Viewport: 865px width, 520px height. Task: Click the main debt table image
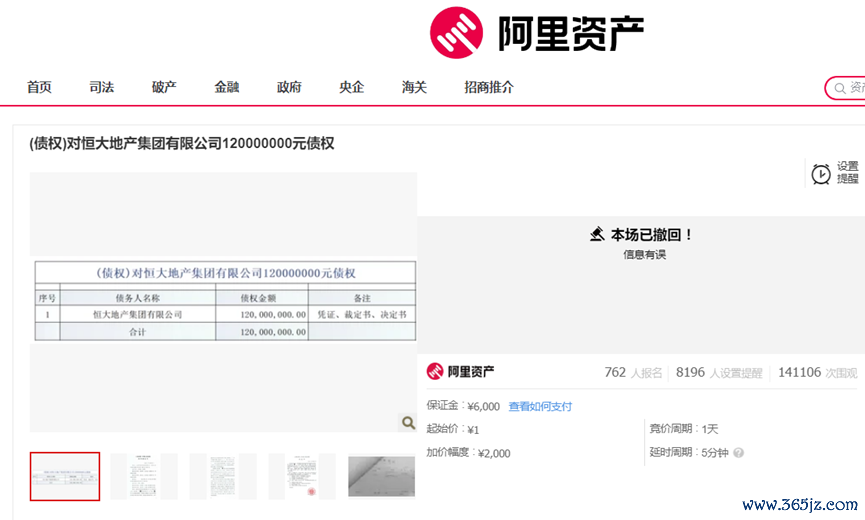pos(225,301)
